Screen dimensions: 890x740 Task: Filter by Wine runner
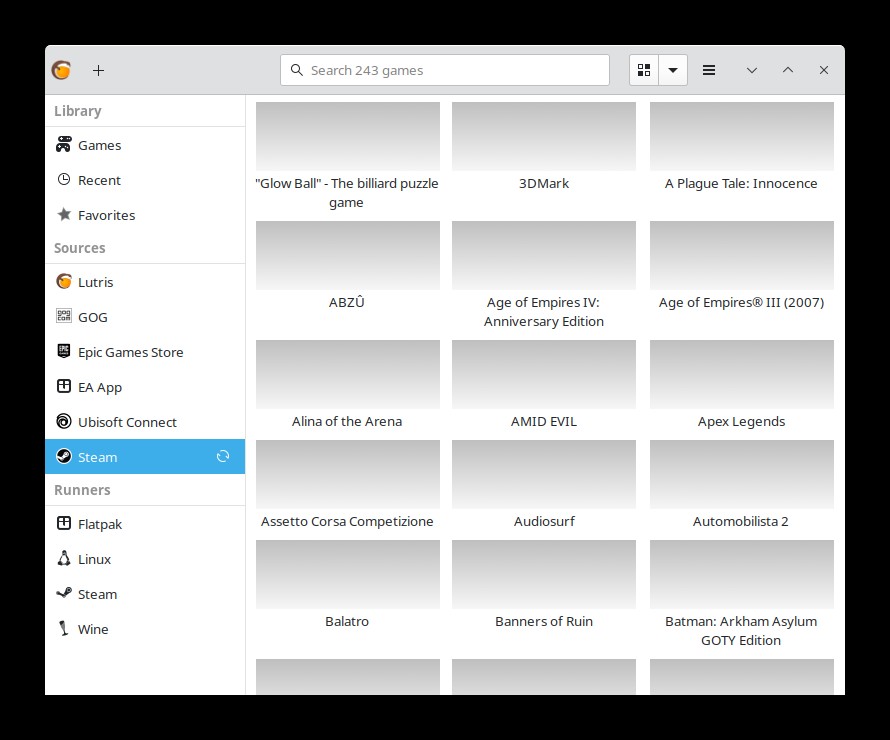[x=145, y=629]
